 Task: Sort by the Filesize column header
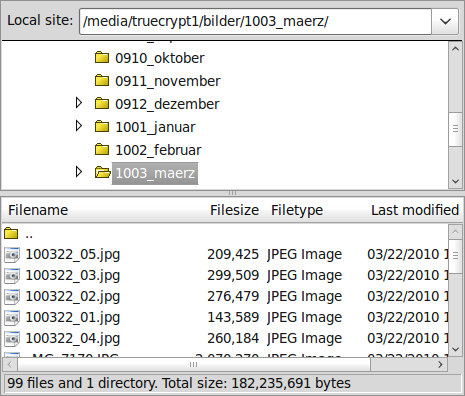234,210
